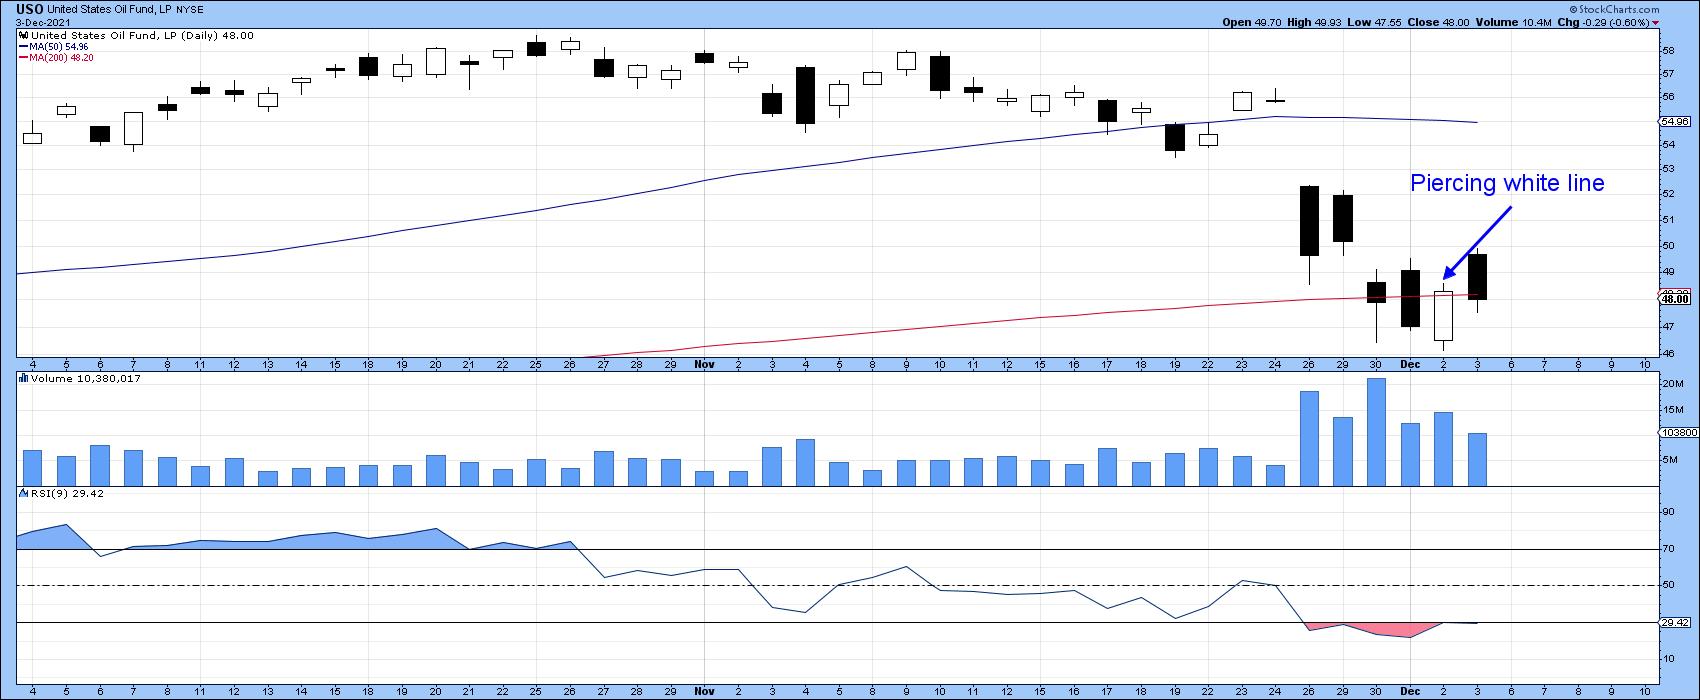This screenshot has height=700, width=1700.
Task: Click the tallest volume bar on Nov 30
Action: tap(1376, 432)
